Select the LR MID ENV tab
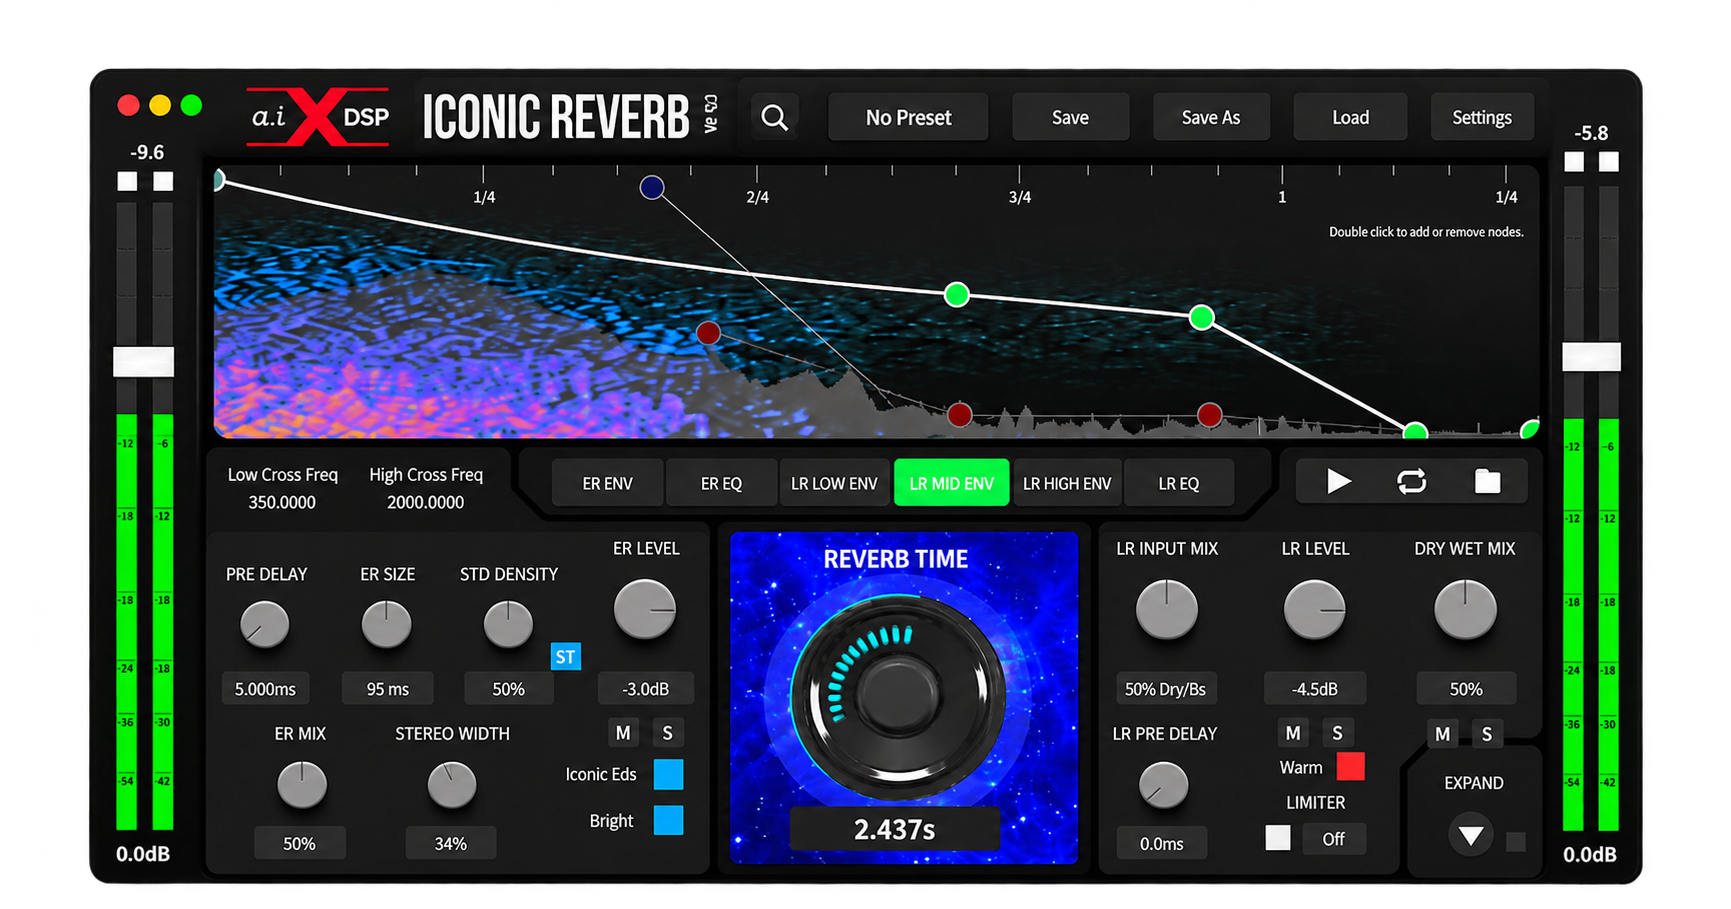This screenshot has width=1731, height=909. 951,483
